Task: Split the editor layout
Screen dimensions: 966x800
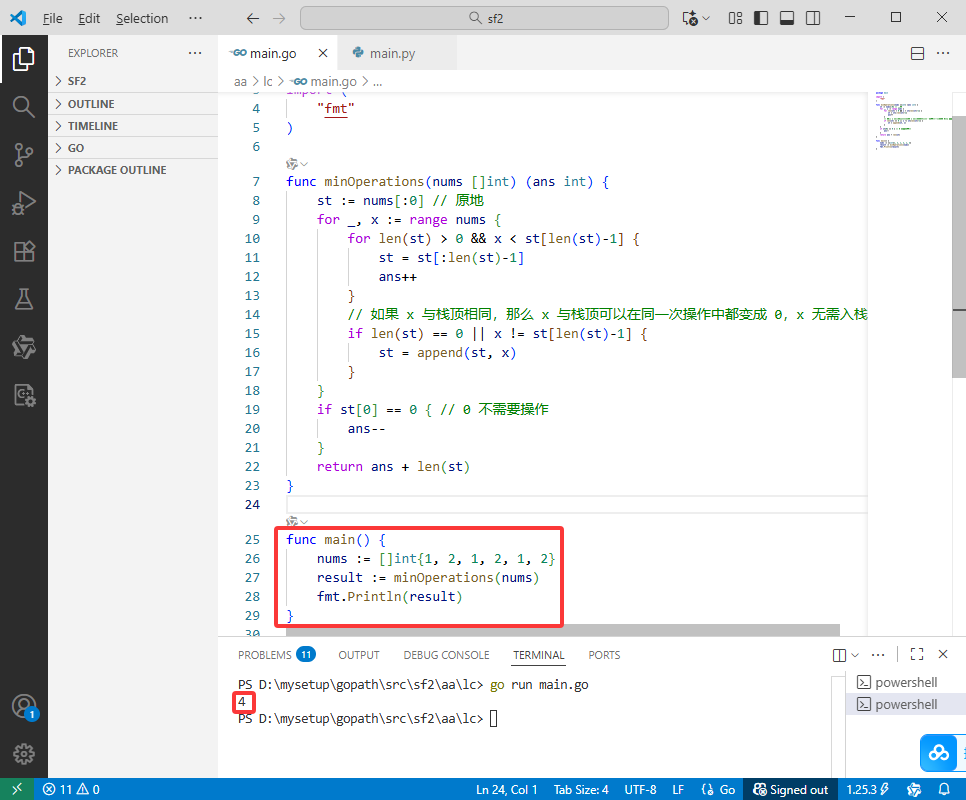Action: (x=917, y=54)
